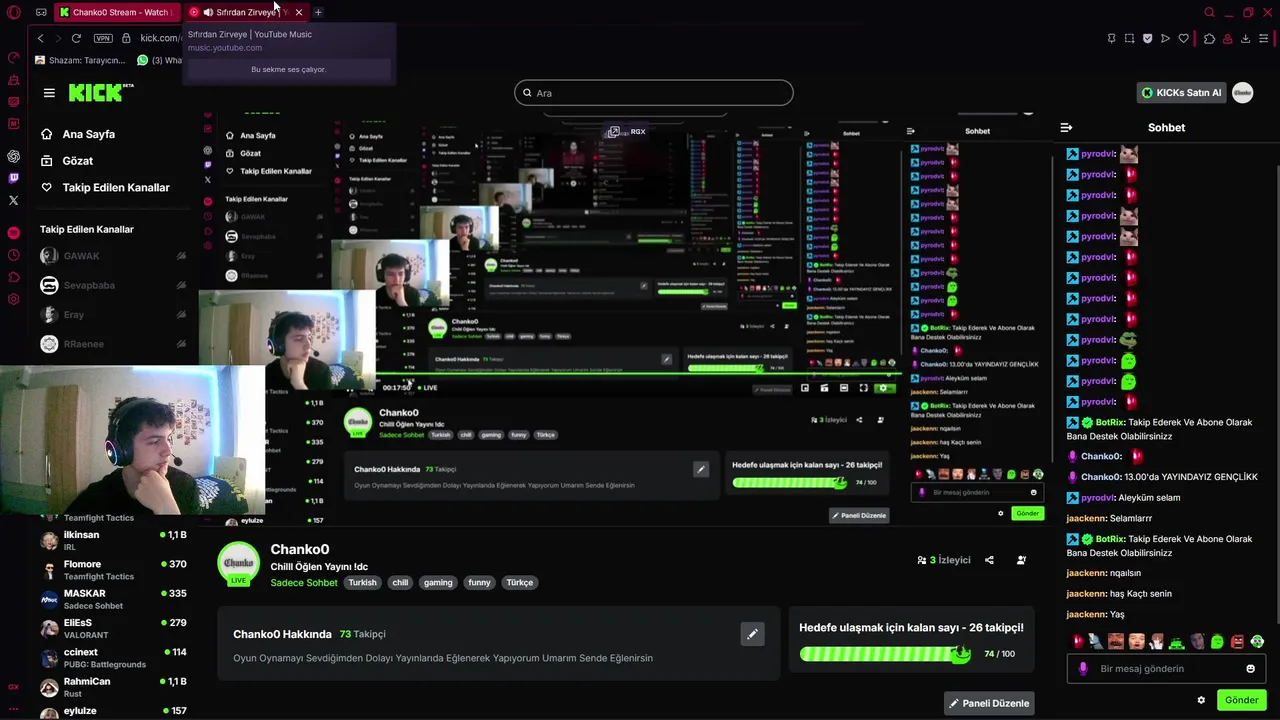Image resolution: width=1280 pixels, height=720 pixels.
Task: Open the Kick hamburger menu
Action: pyautogui.click(x=49, y=93)
